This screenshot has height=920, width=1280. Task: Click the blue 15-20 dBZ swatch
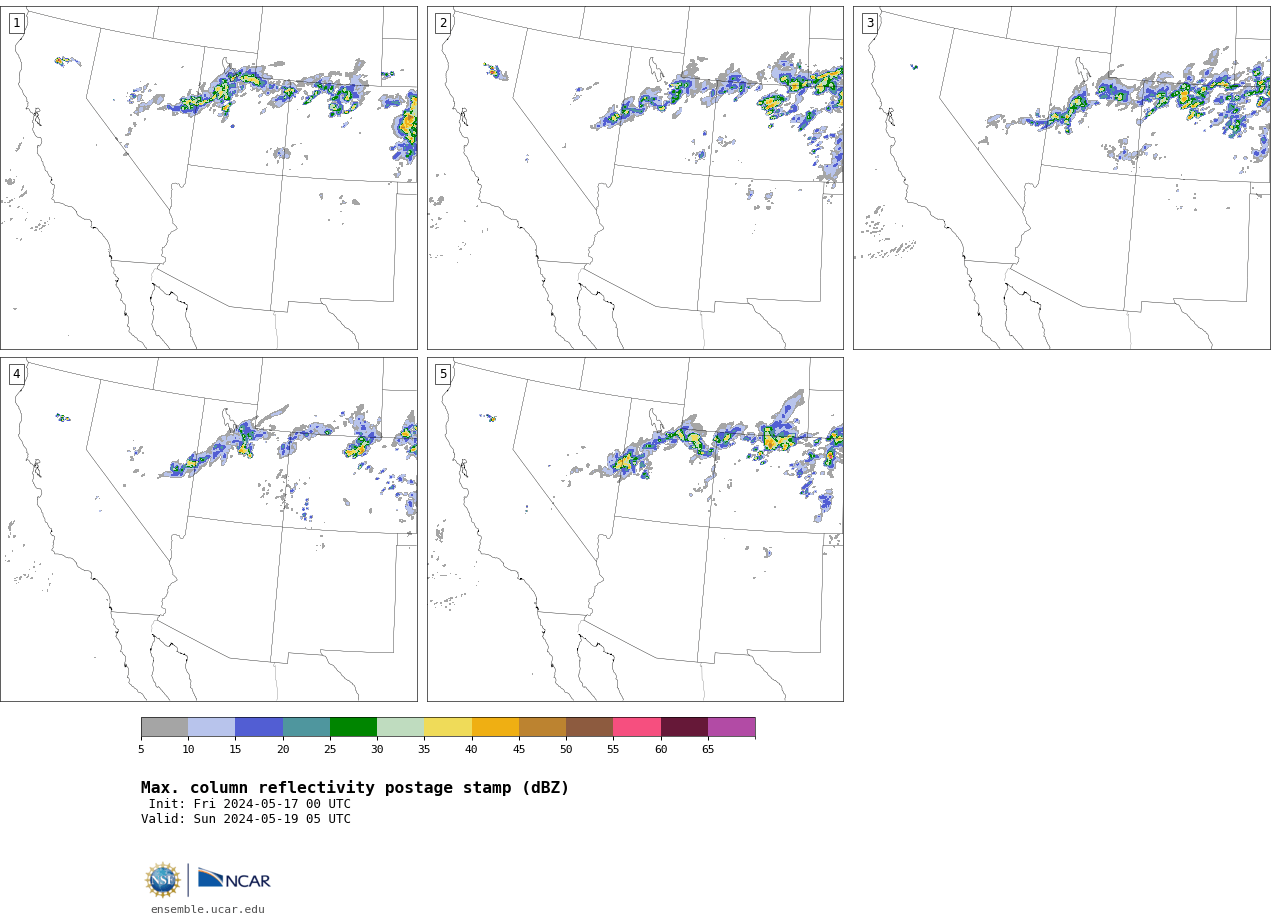[259, 727]
